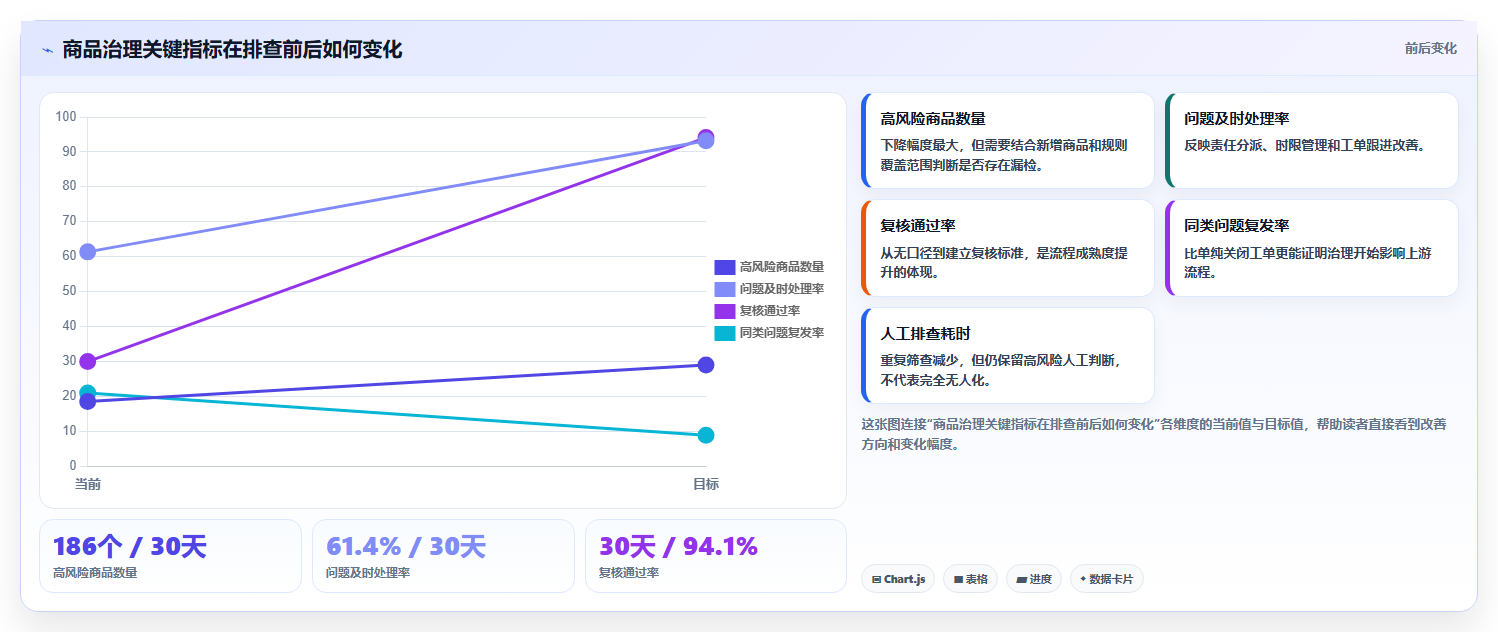Viewport: 1498px width, 632px height.
Task: Open the 同类问题复发率 description card
Action: [1311, 248]
